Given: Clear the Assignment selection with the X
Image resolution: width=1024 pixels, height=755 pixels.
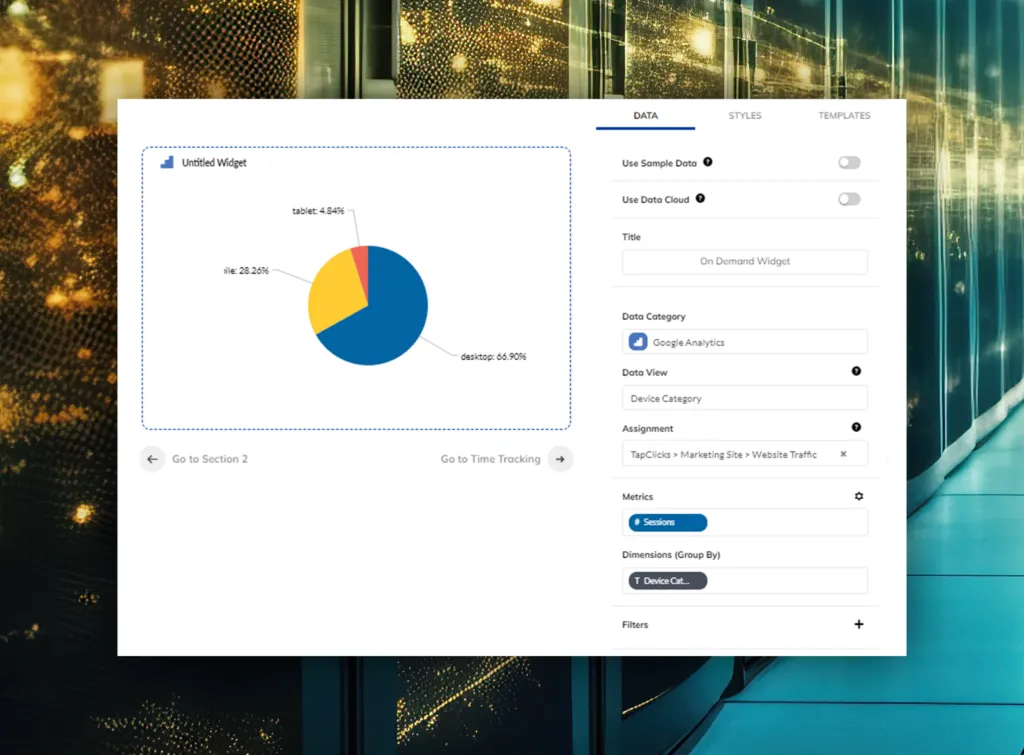Looking at the screenshot, I should pos(843,454).
